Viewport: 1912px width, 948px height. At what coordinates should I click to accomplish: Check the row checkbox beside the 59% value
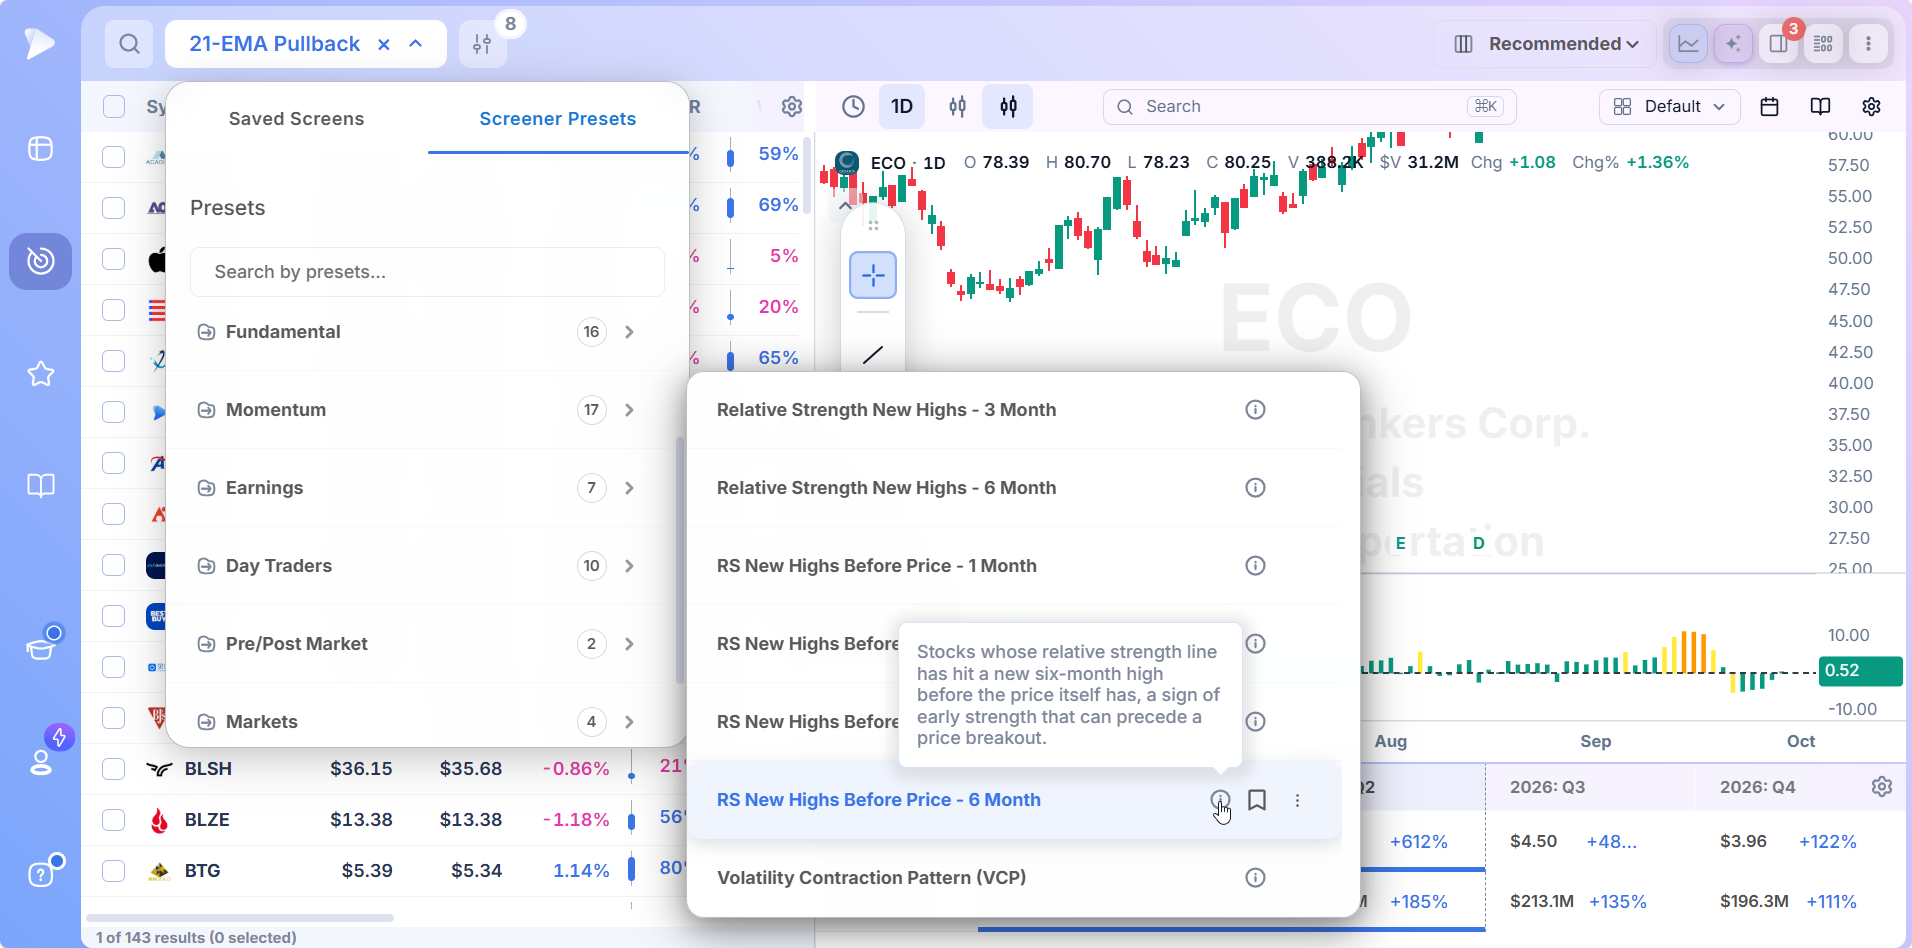[x=114, y=157]
